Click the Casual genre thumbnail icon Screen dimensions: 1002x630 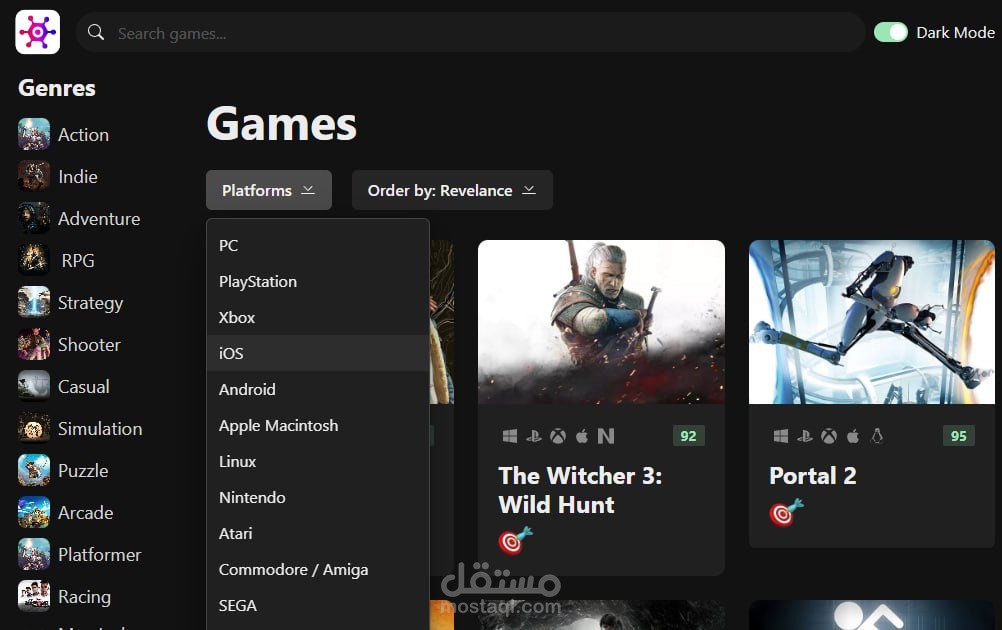tap(34, 386)
